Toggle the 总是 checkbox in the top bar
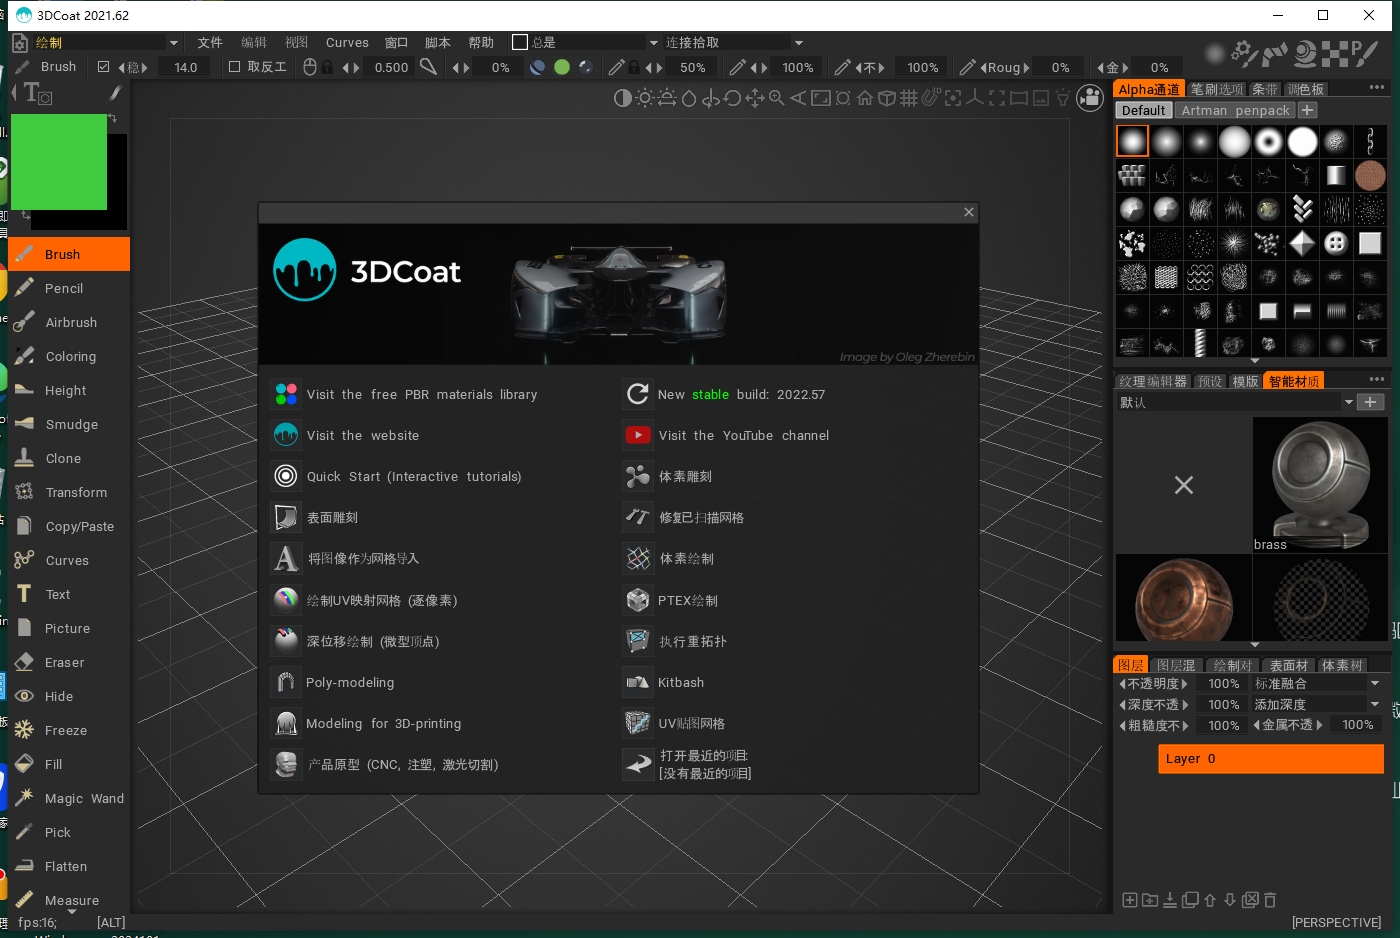Screen dimensions: 1400x938 pos(519,42)
